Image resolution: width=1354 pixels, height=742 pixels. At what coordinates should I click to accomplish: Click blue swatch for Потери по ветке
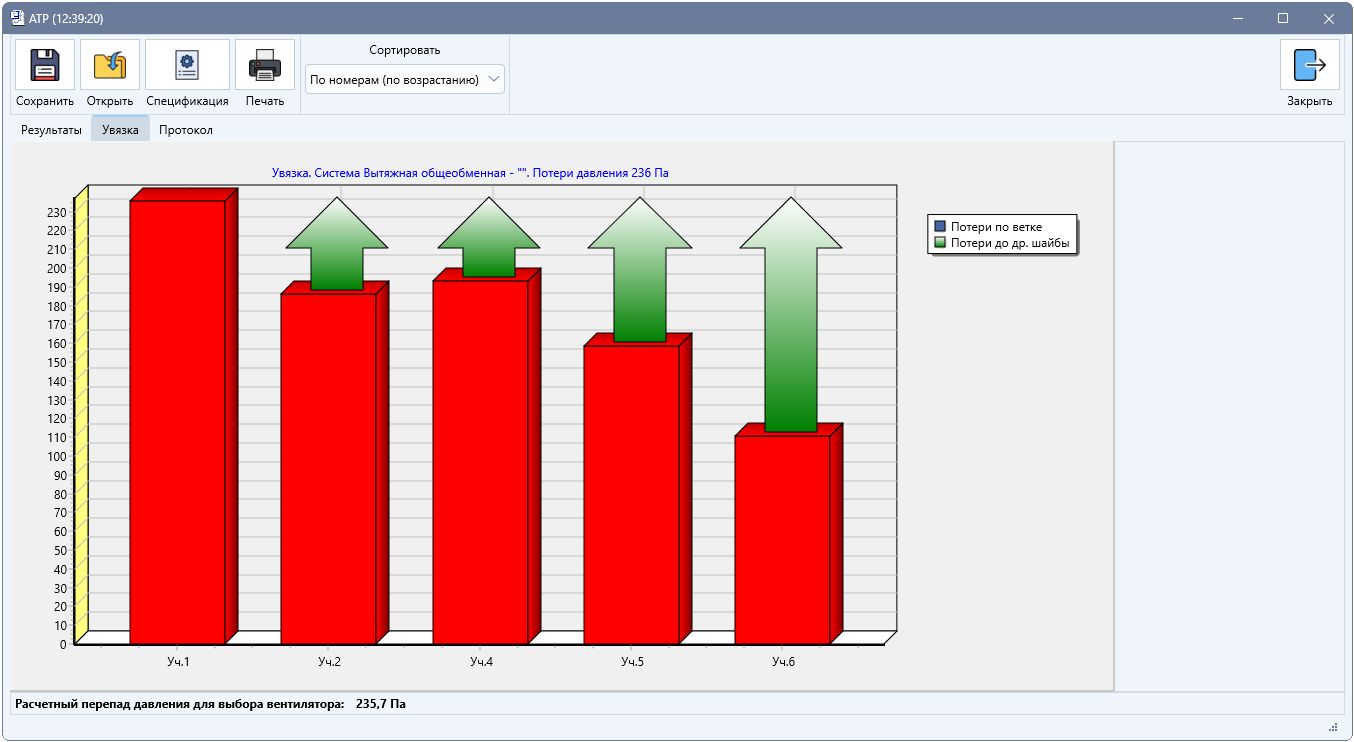(939, 227)
